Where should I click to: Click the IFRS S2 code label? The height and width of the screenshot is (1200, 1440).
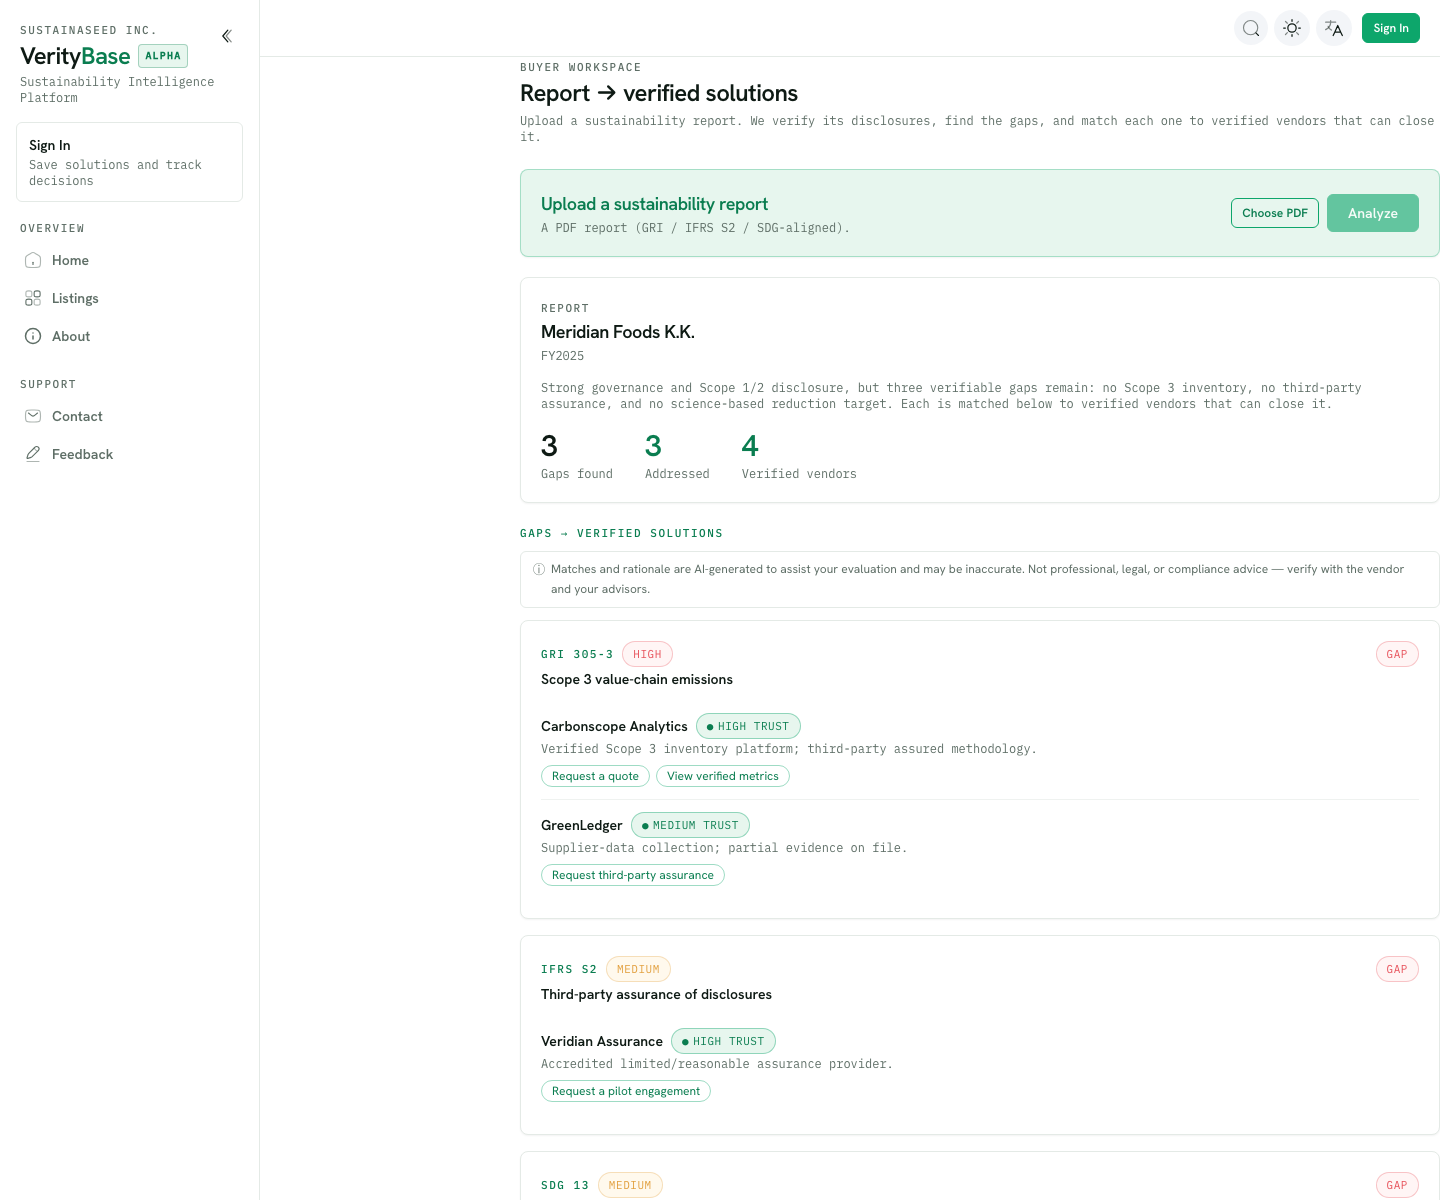[x=569, y=969]
